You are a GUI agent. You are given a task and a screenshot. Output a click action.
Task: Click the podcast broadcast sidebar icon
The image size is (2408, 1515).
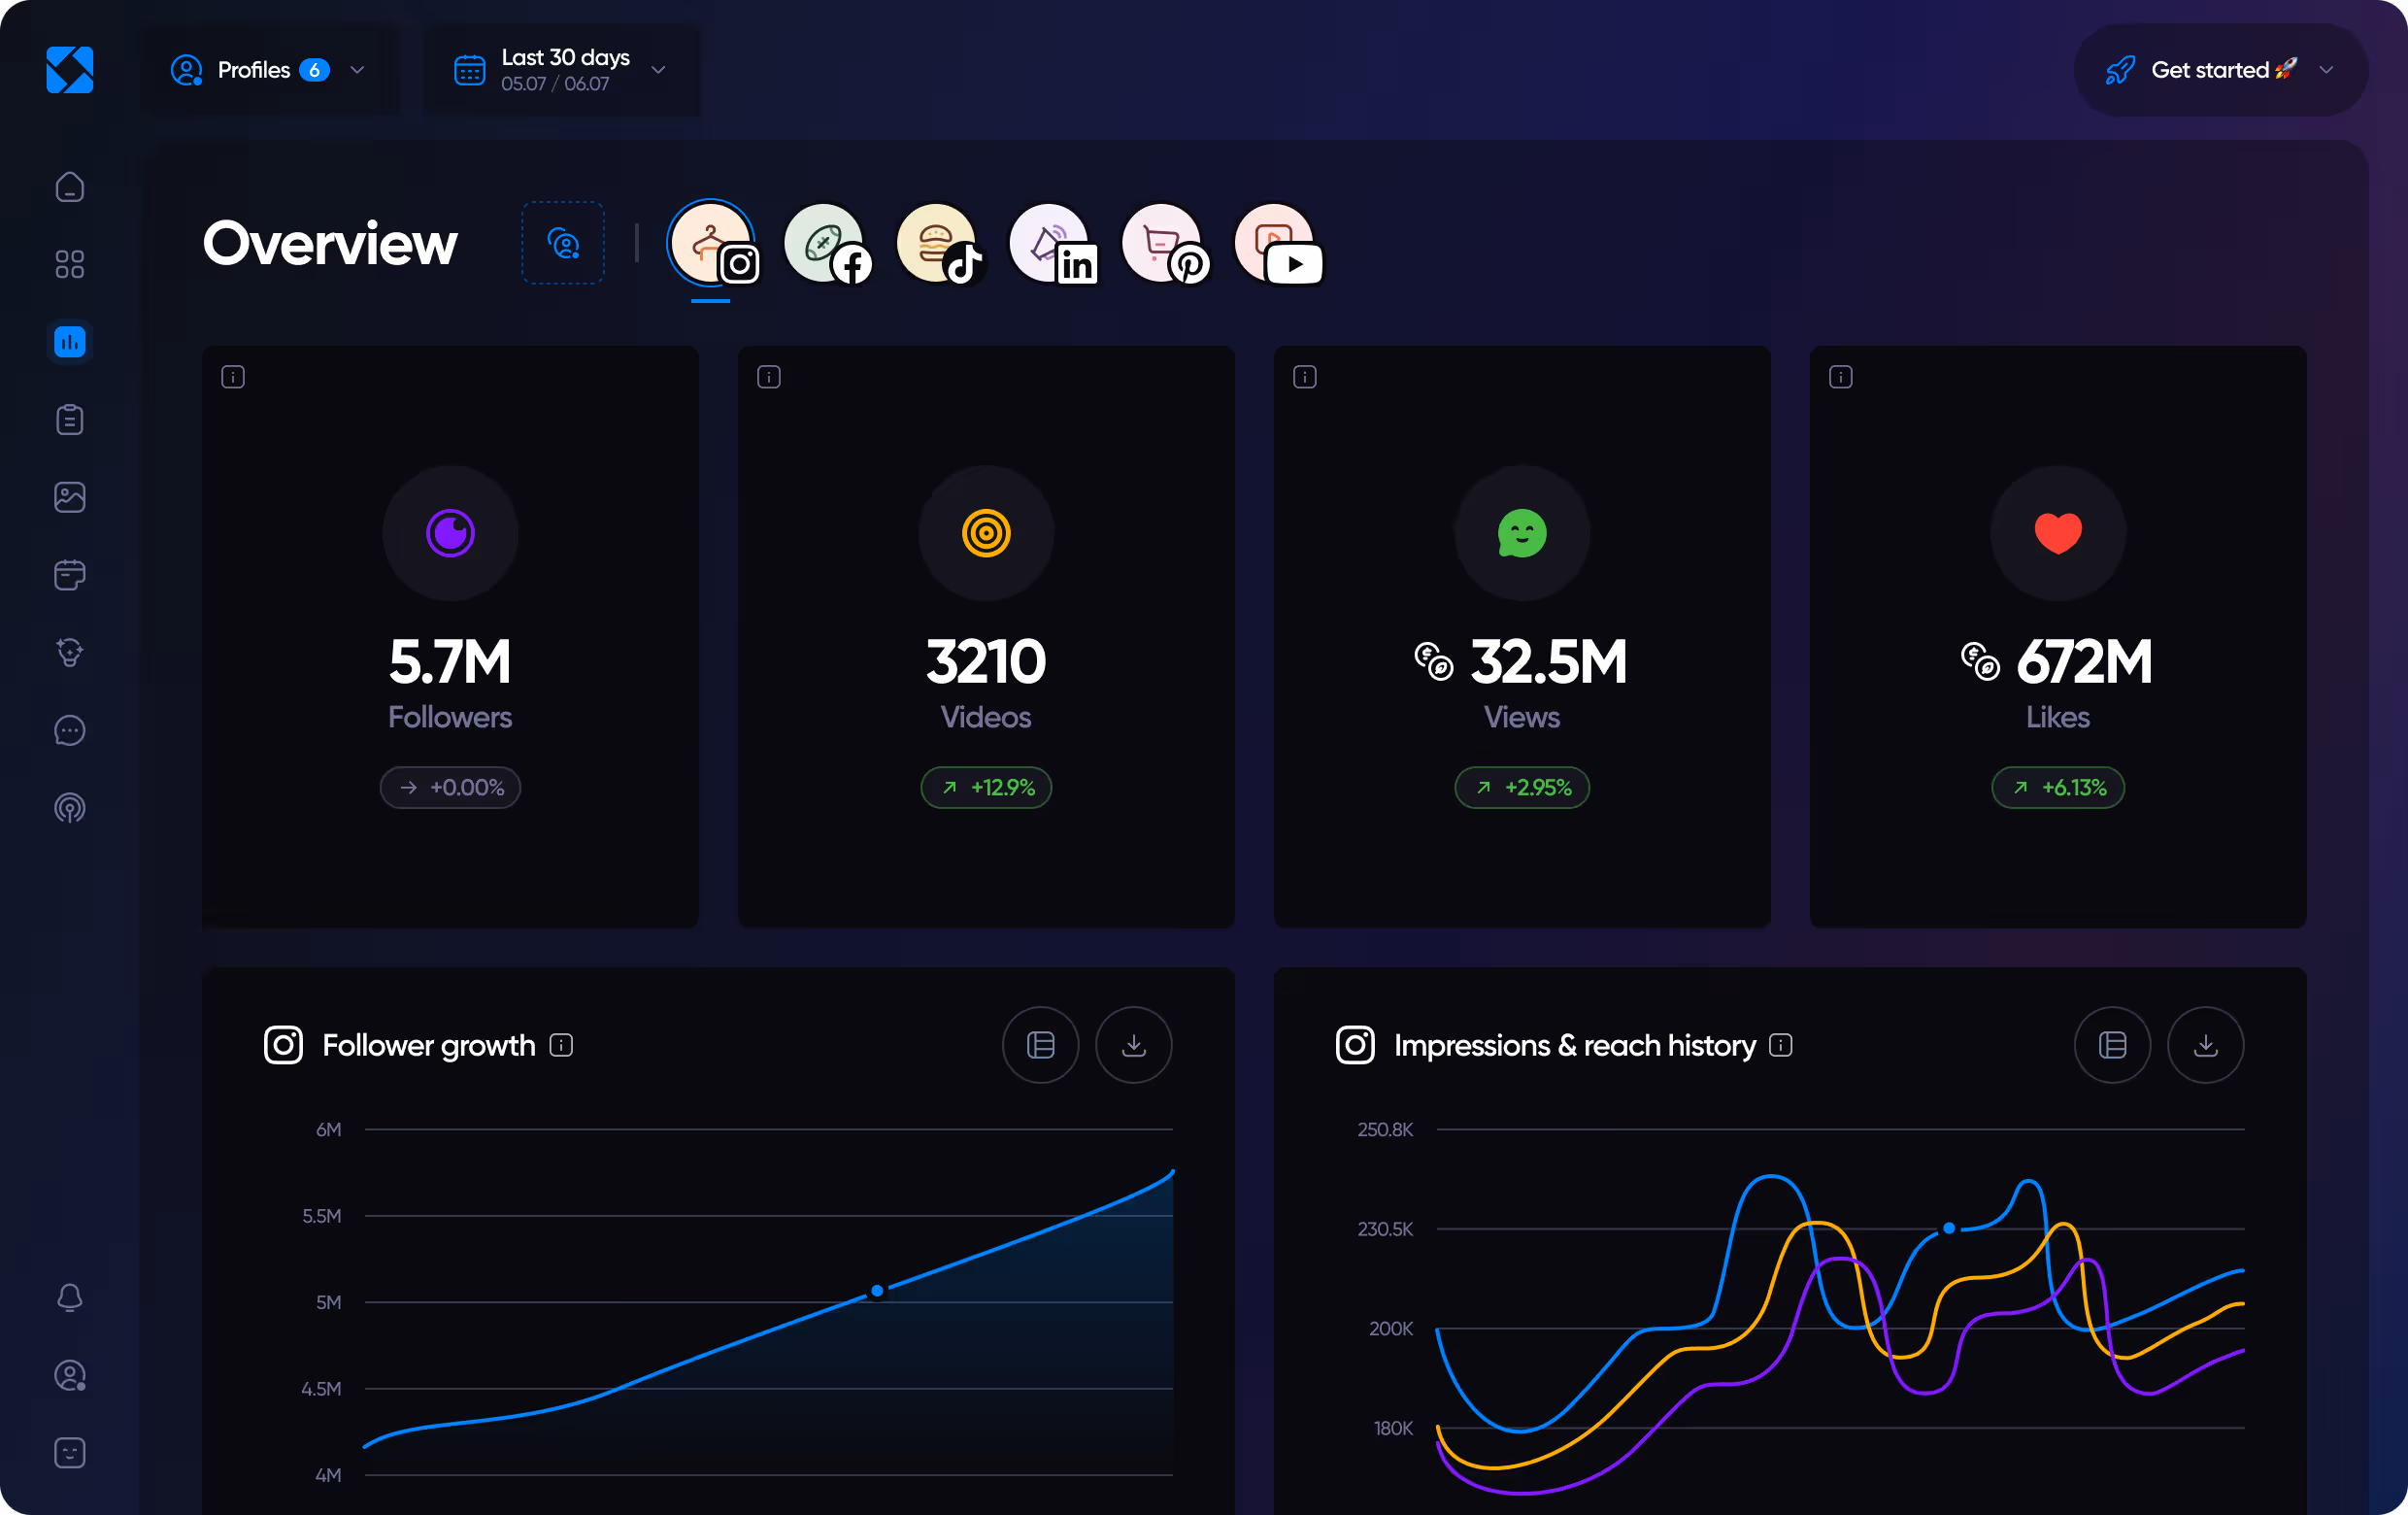[70, 808]
